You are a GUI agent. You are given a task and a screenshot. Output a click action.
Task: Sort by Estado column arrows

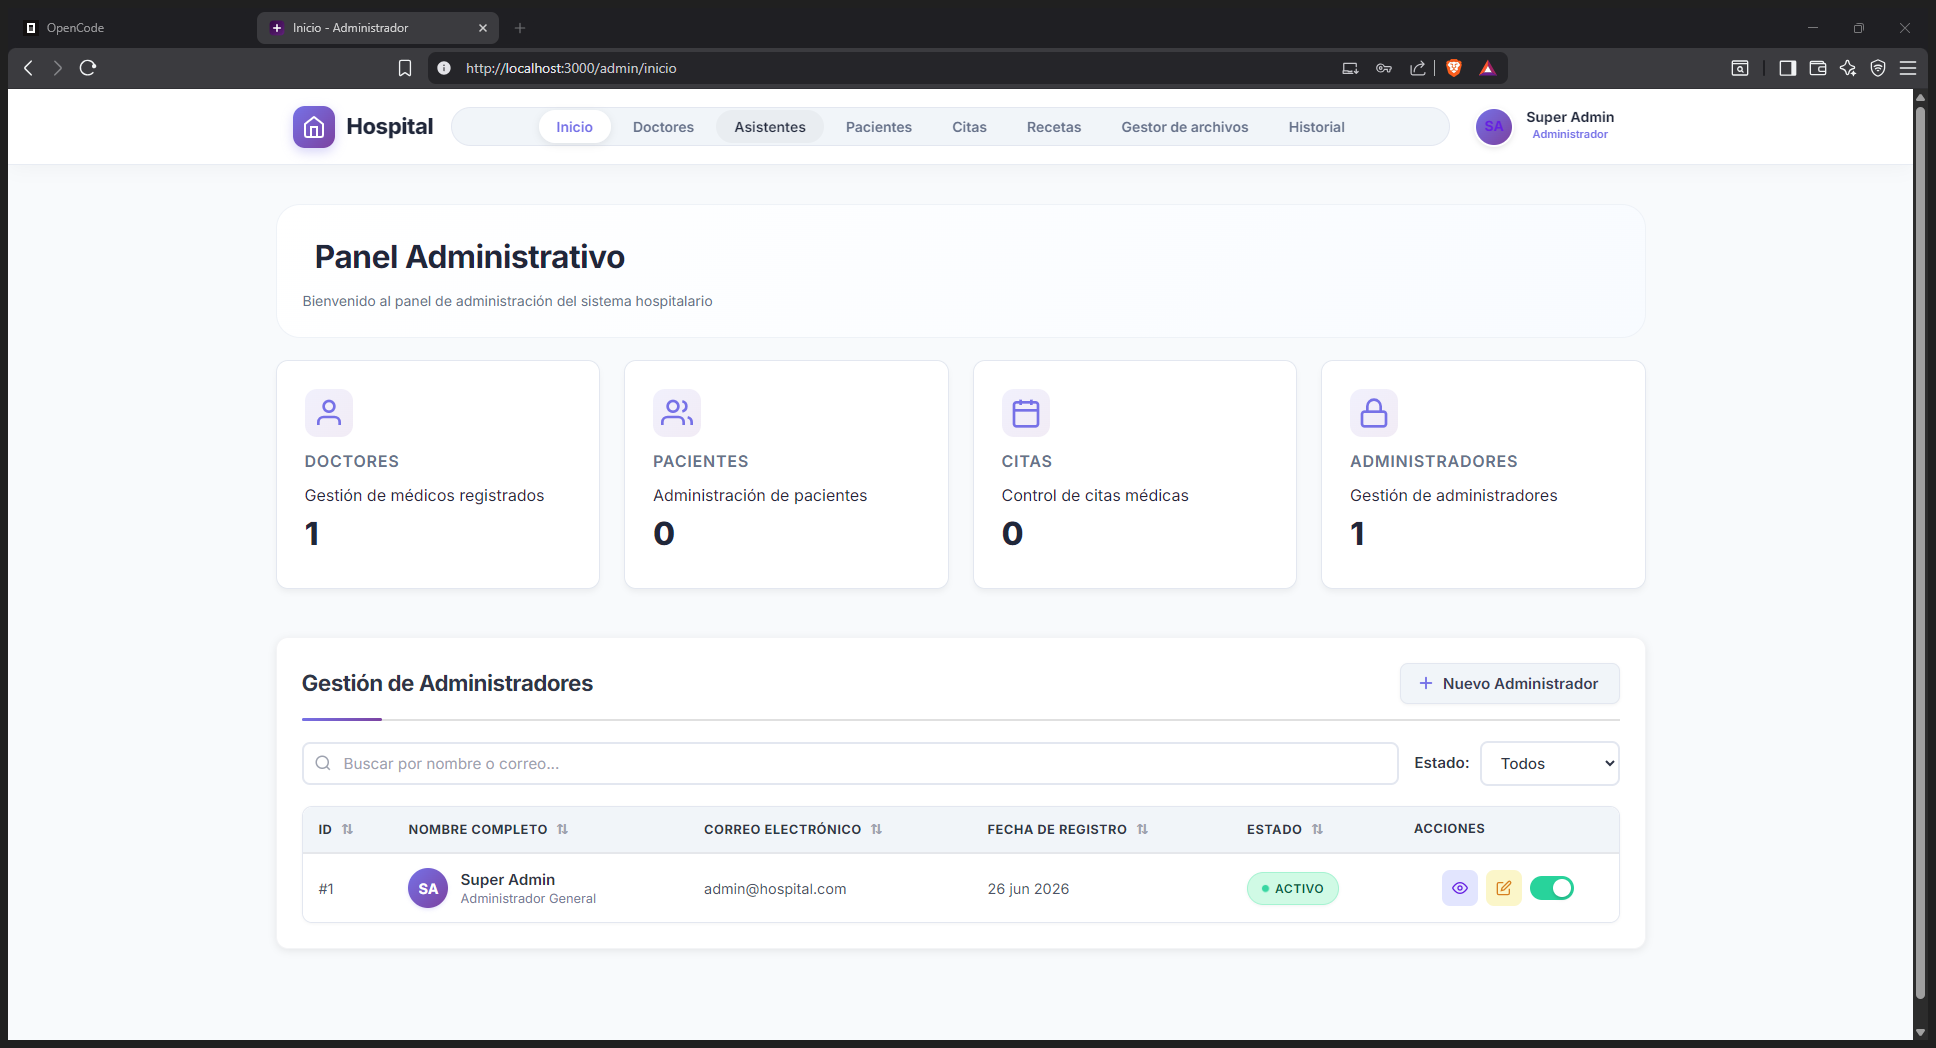[1318, 829]
